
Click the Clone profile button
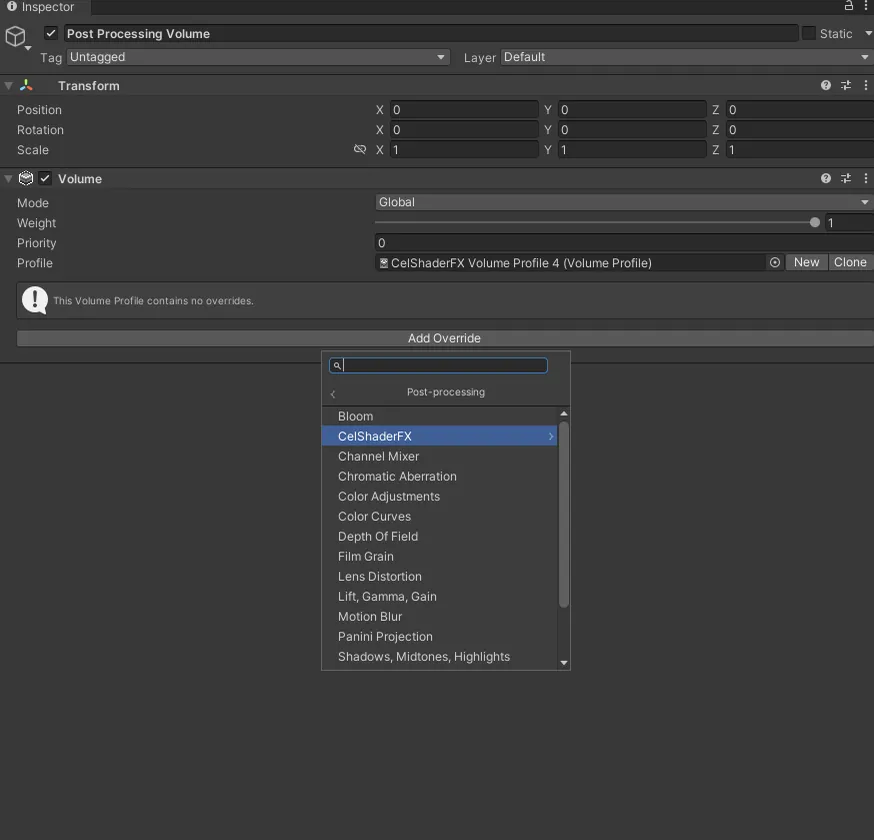850,263
